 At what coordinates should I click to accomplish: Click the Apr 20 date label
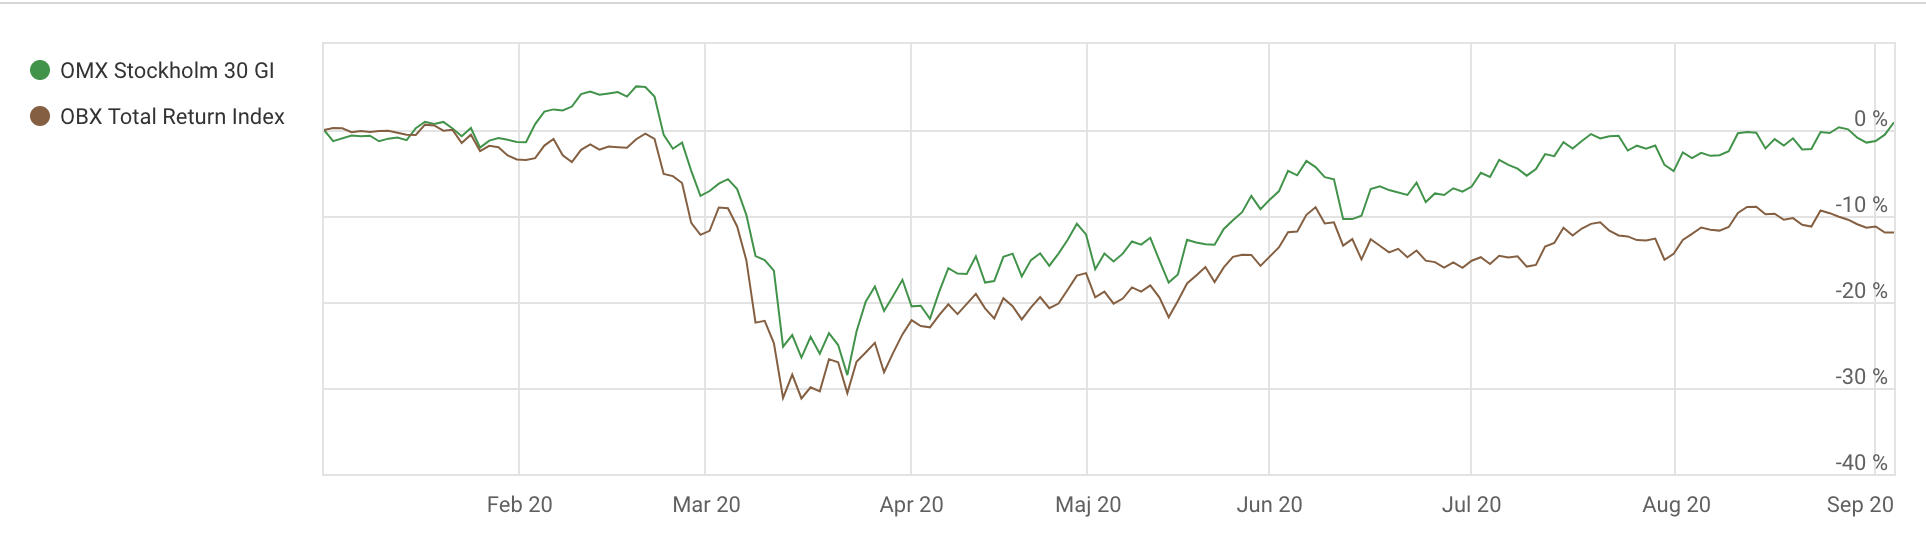pos(911,505)
